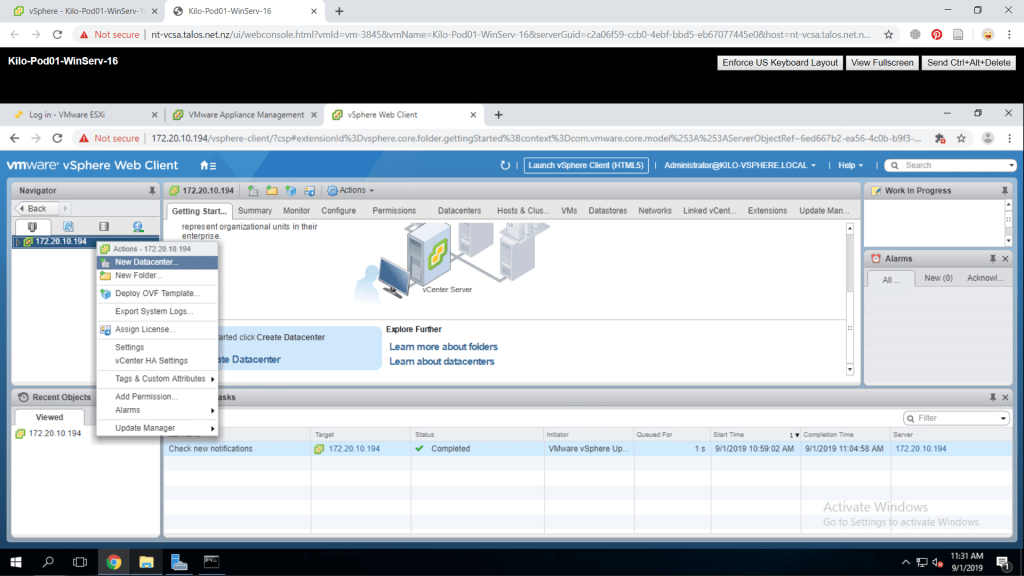Open the Hosts and Clusters navigator icon
1024x576 pixels.
32,227
